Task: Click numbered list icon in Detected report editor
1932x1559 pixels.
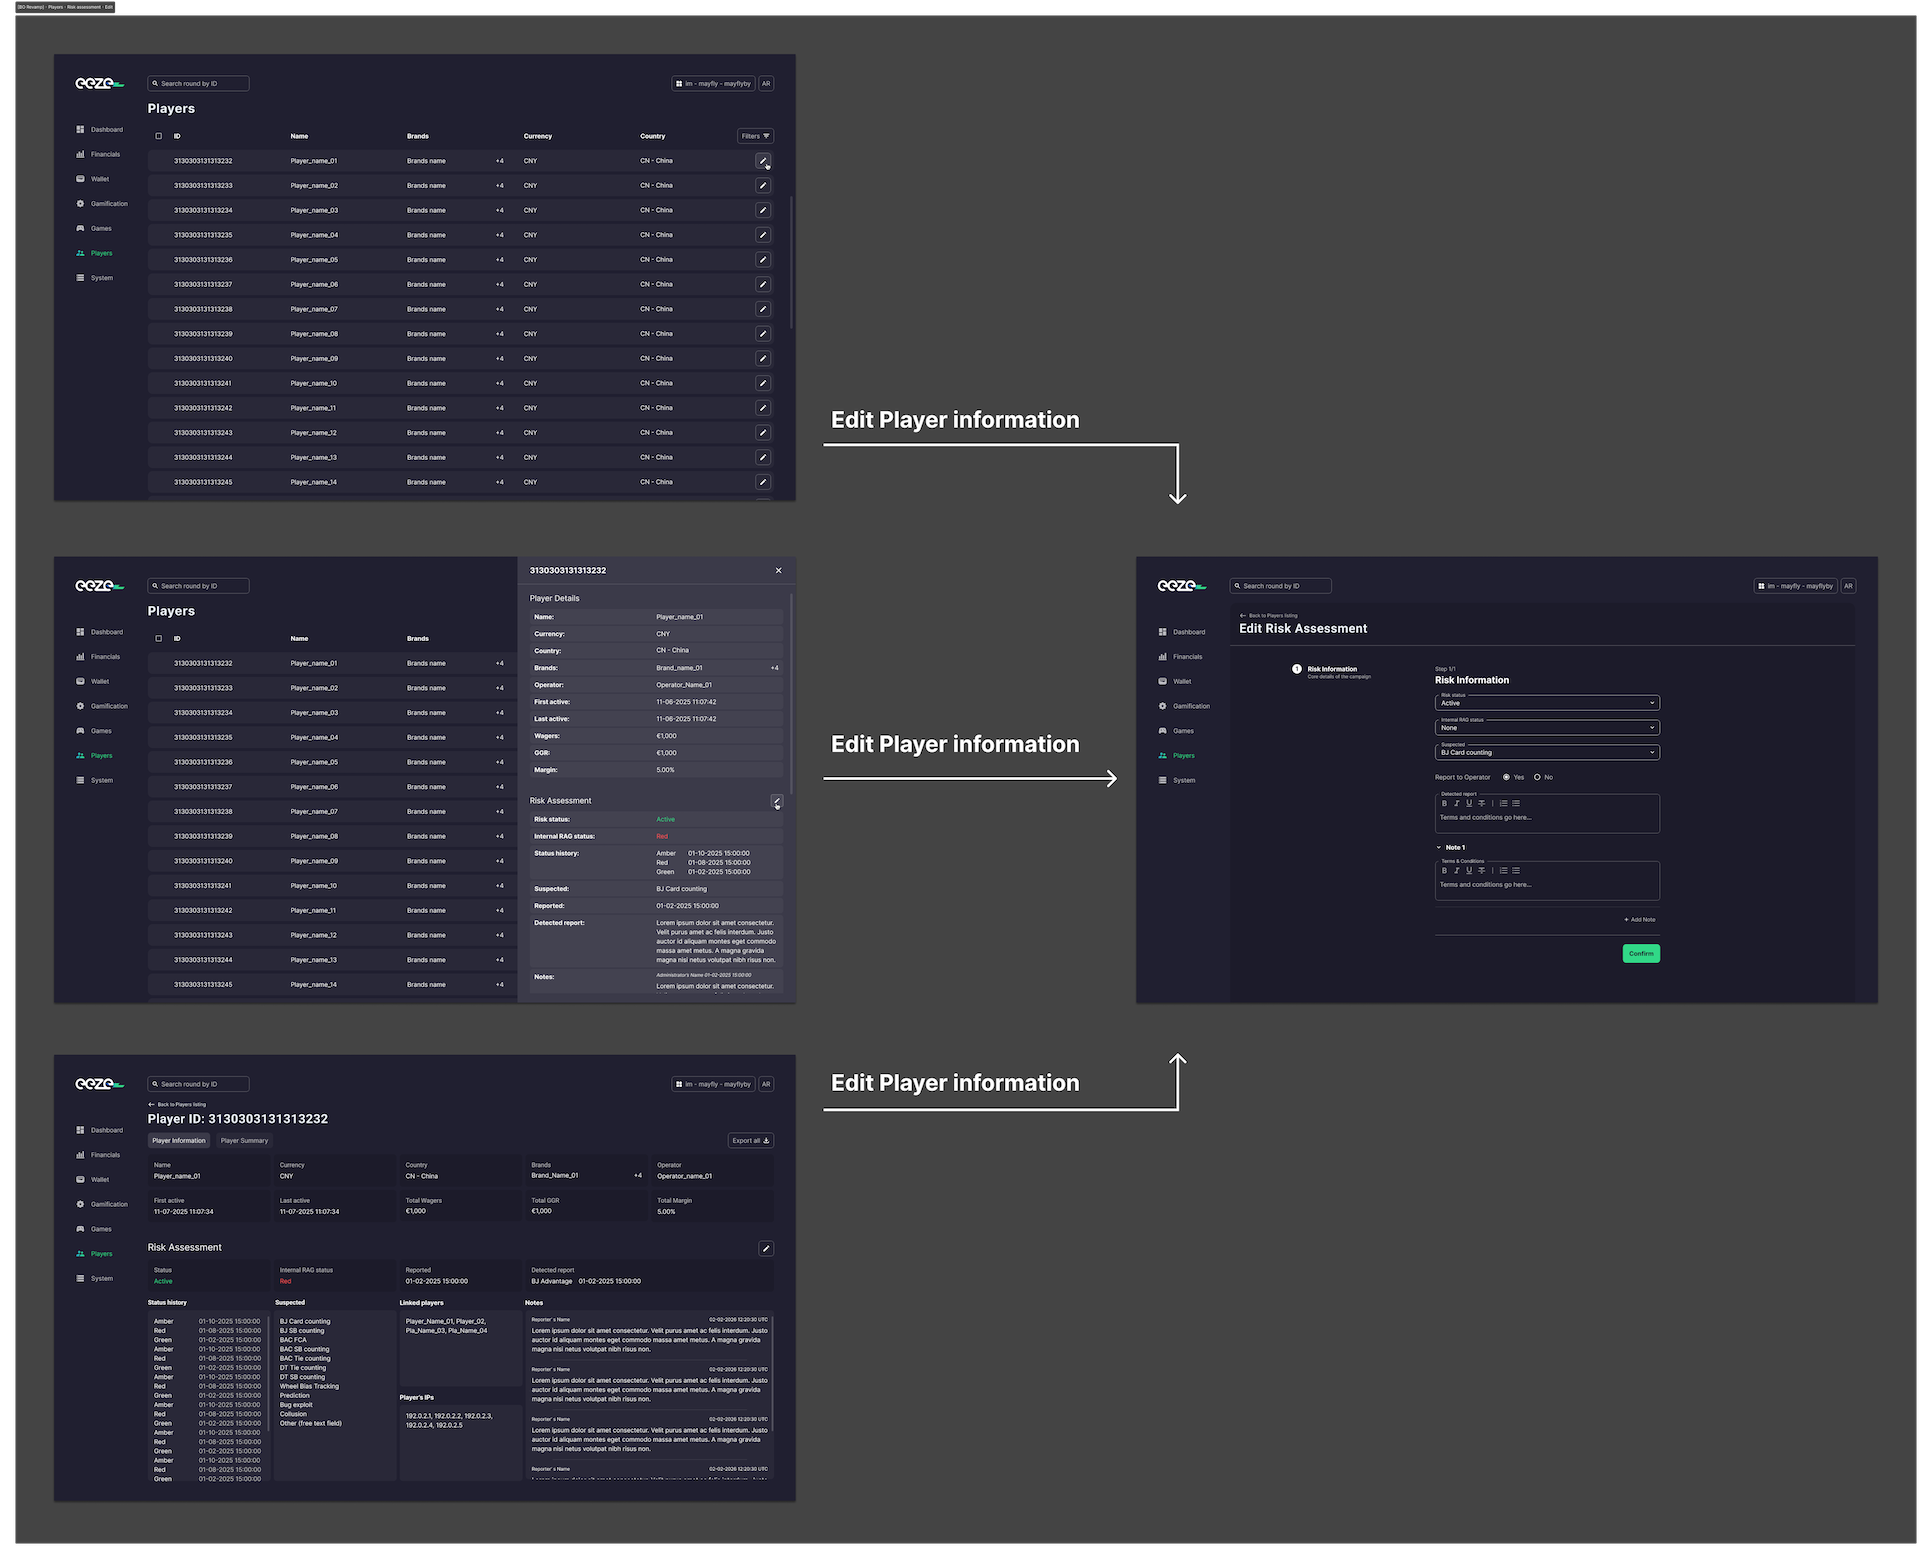Action: click(1503, 803)
